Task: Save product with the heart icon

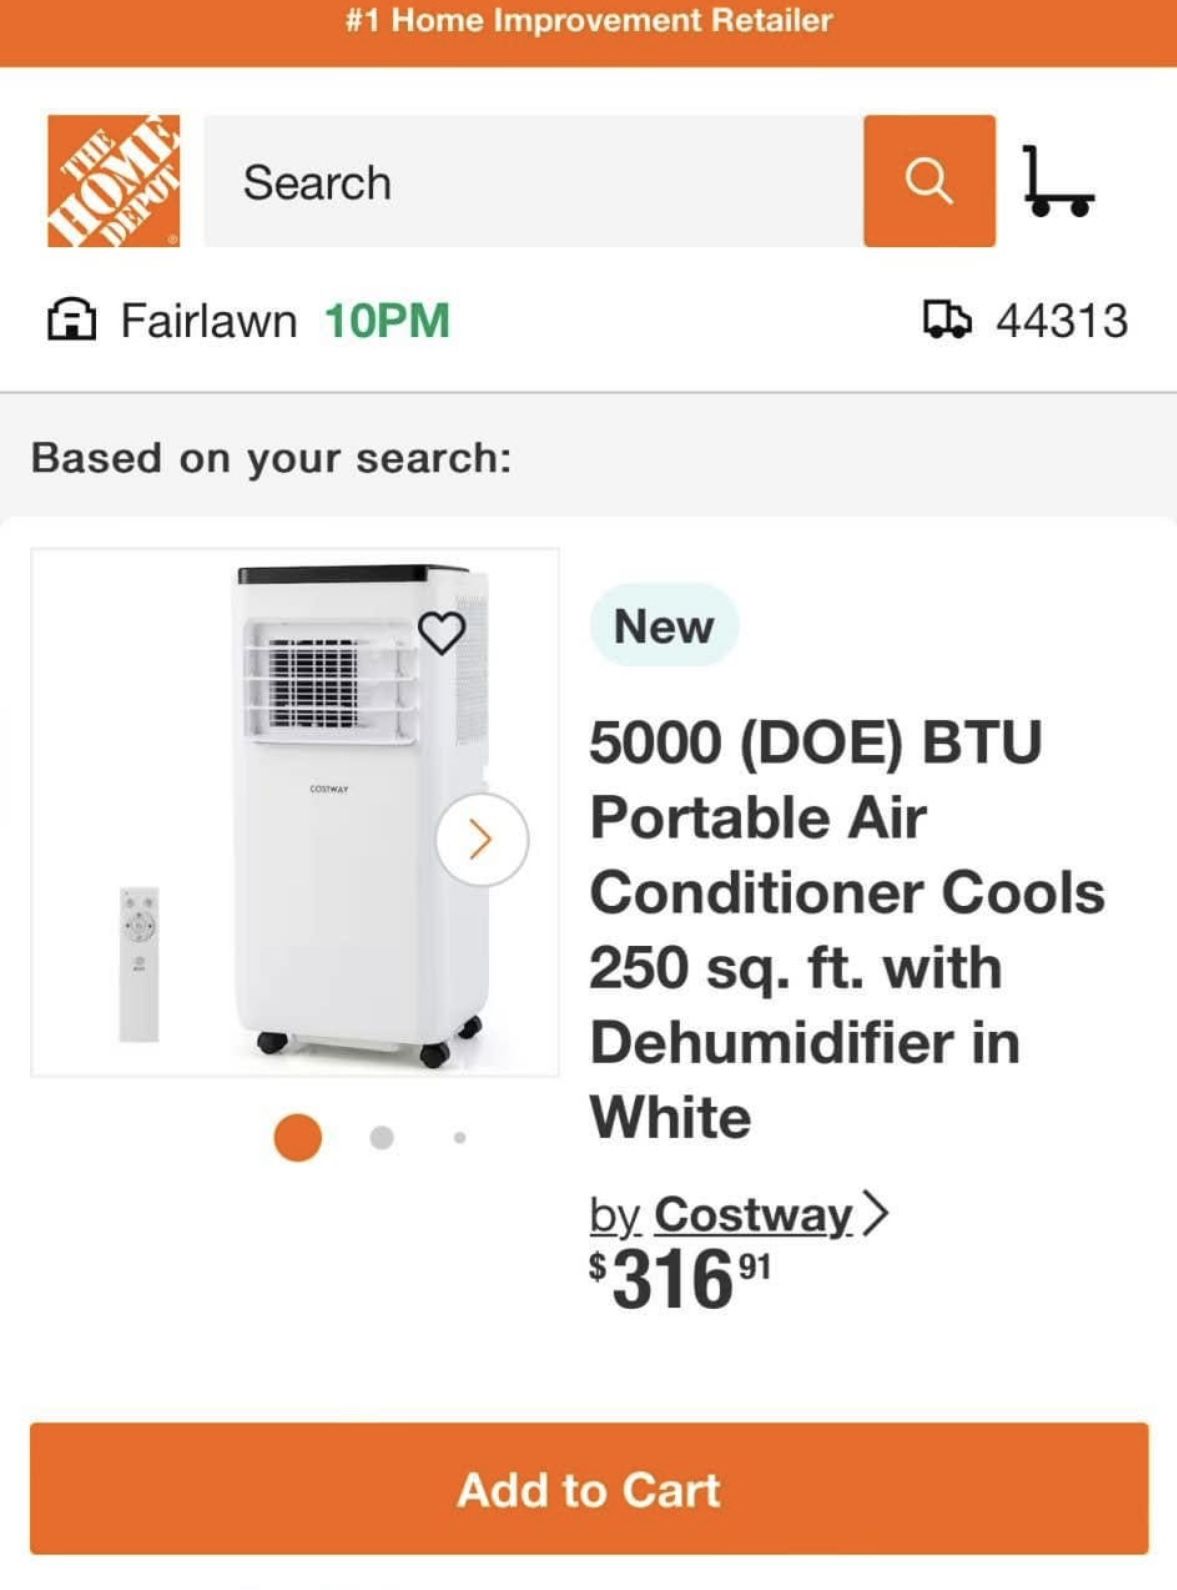Action: pyautogui.click(x=441, y=632)
